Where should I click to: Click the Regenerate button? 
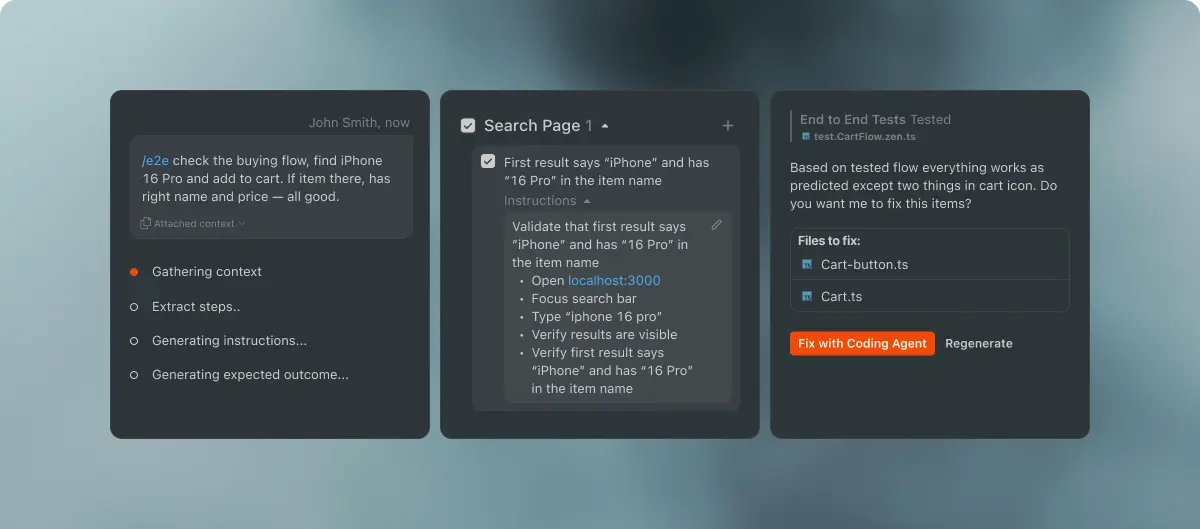(x=978, y=344)
